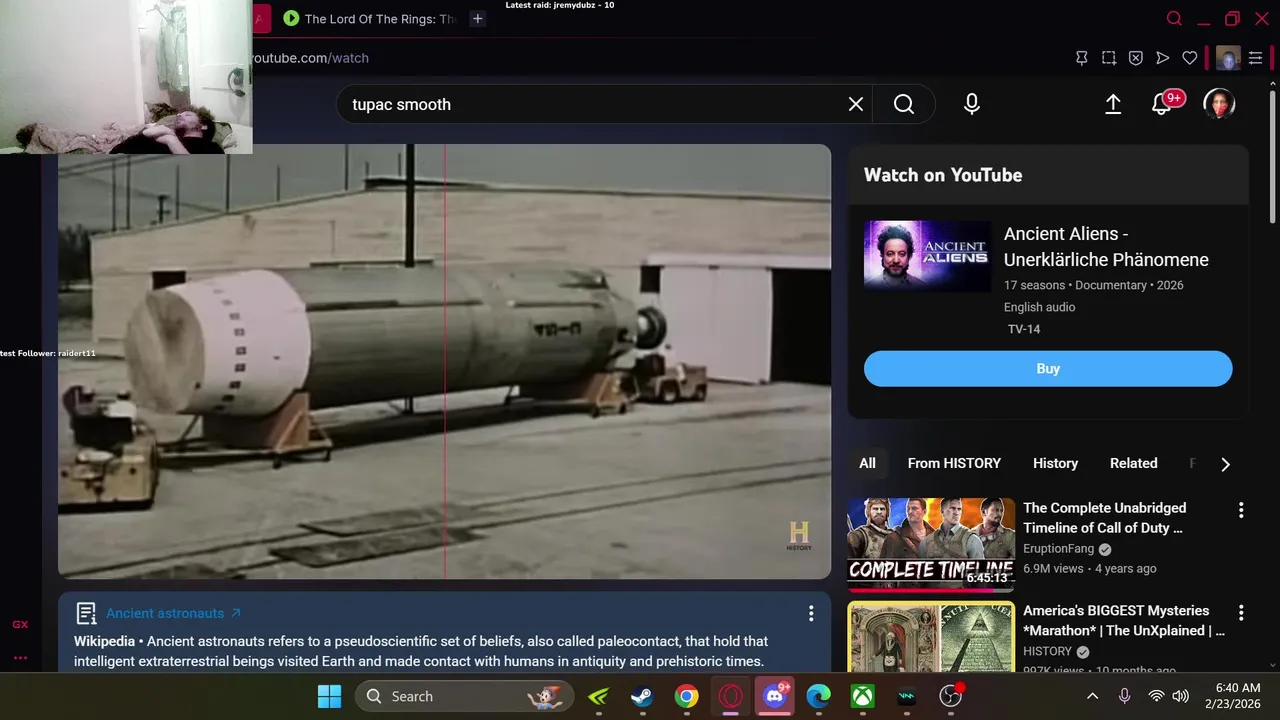The width and height of the screenshot is (1280, 720).
Task: Open a new browser tab with plus
Action: tap(478, 19)
